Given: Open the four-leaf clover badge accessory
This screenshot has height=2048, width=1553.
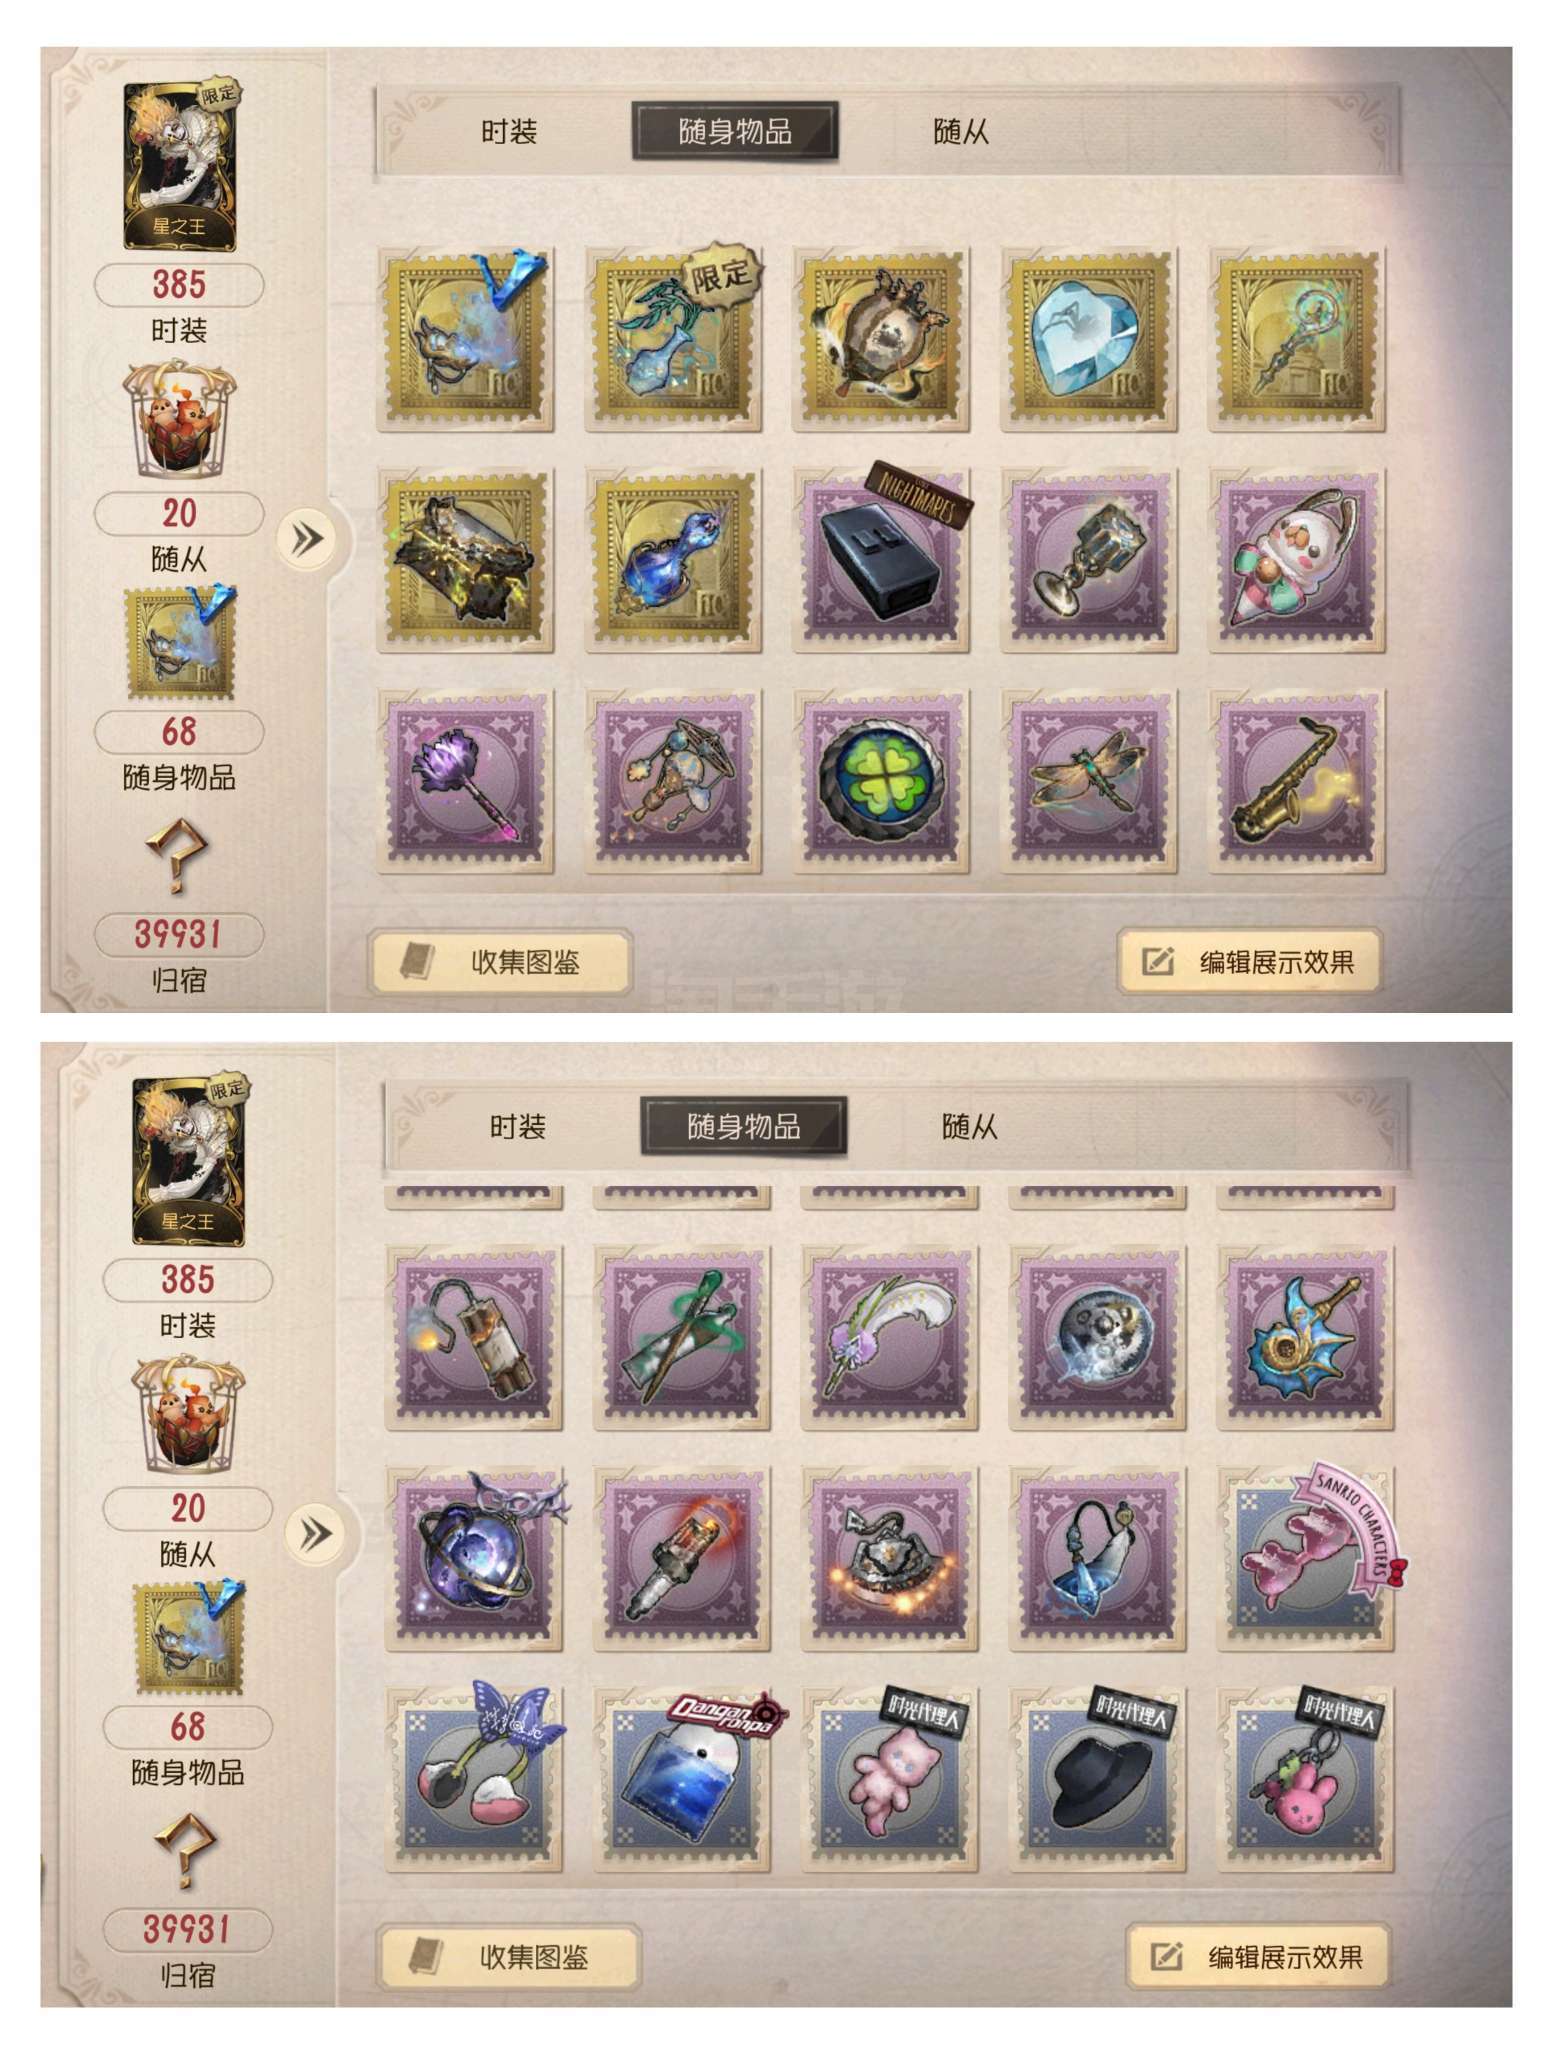Looking at the screenshot, I should click(881, 781).
